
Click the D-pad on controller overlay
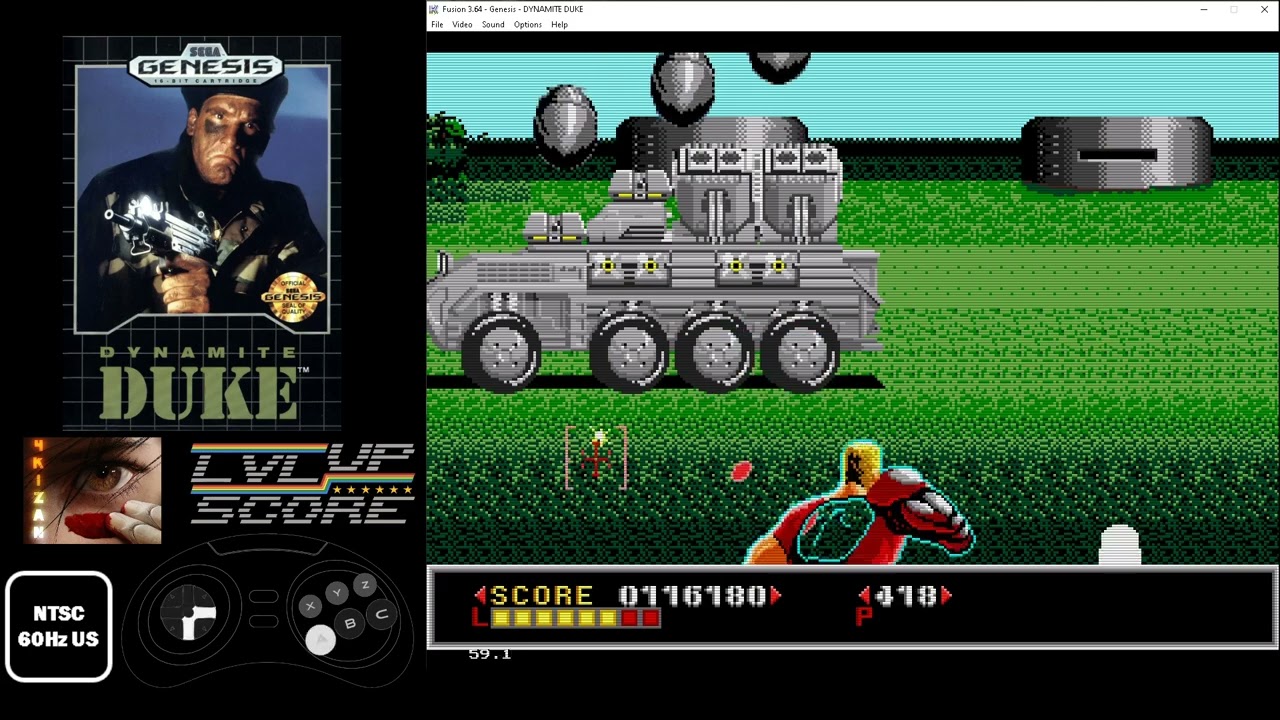tap(190, 611)
